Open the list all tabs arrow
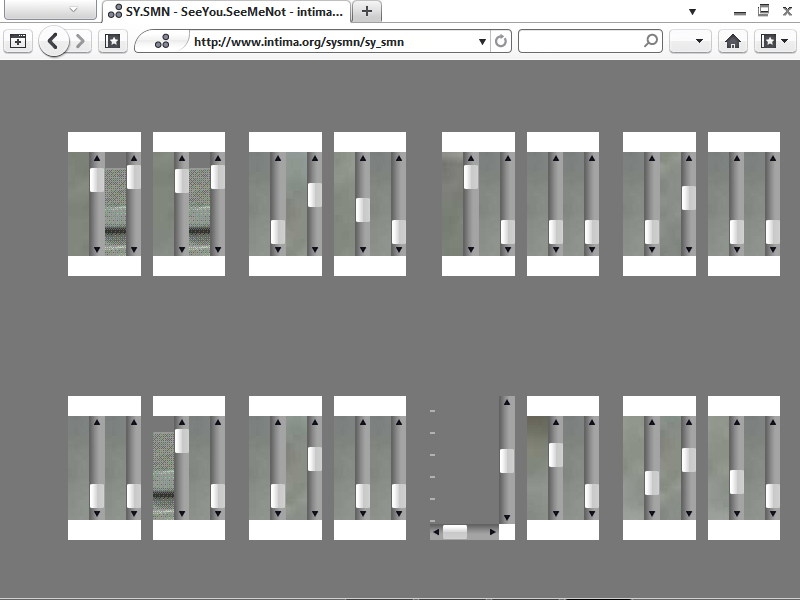 click(692, 11)
